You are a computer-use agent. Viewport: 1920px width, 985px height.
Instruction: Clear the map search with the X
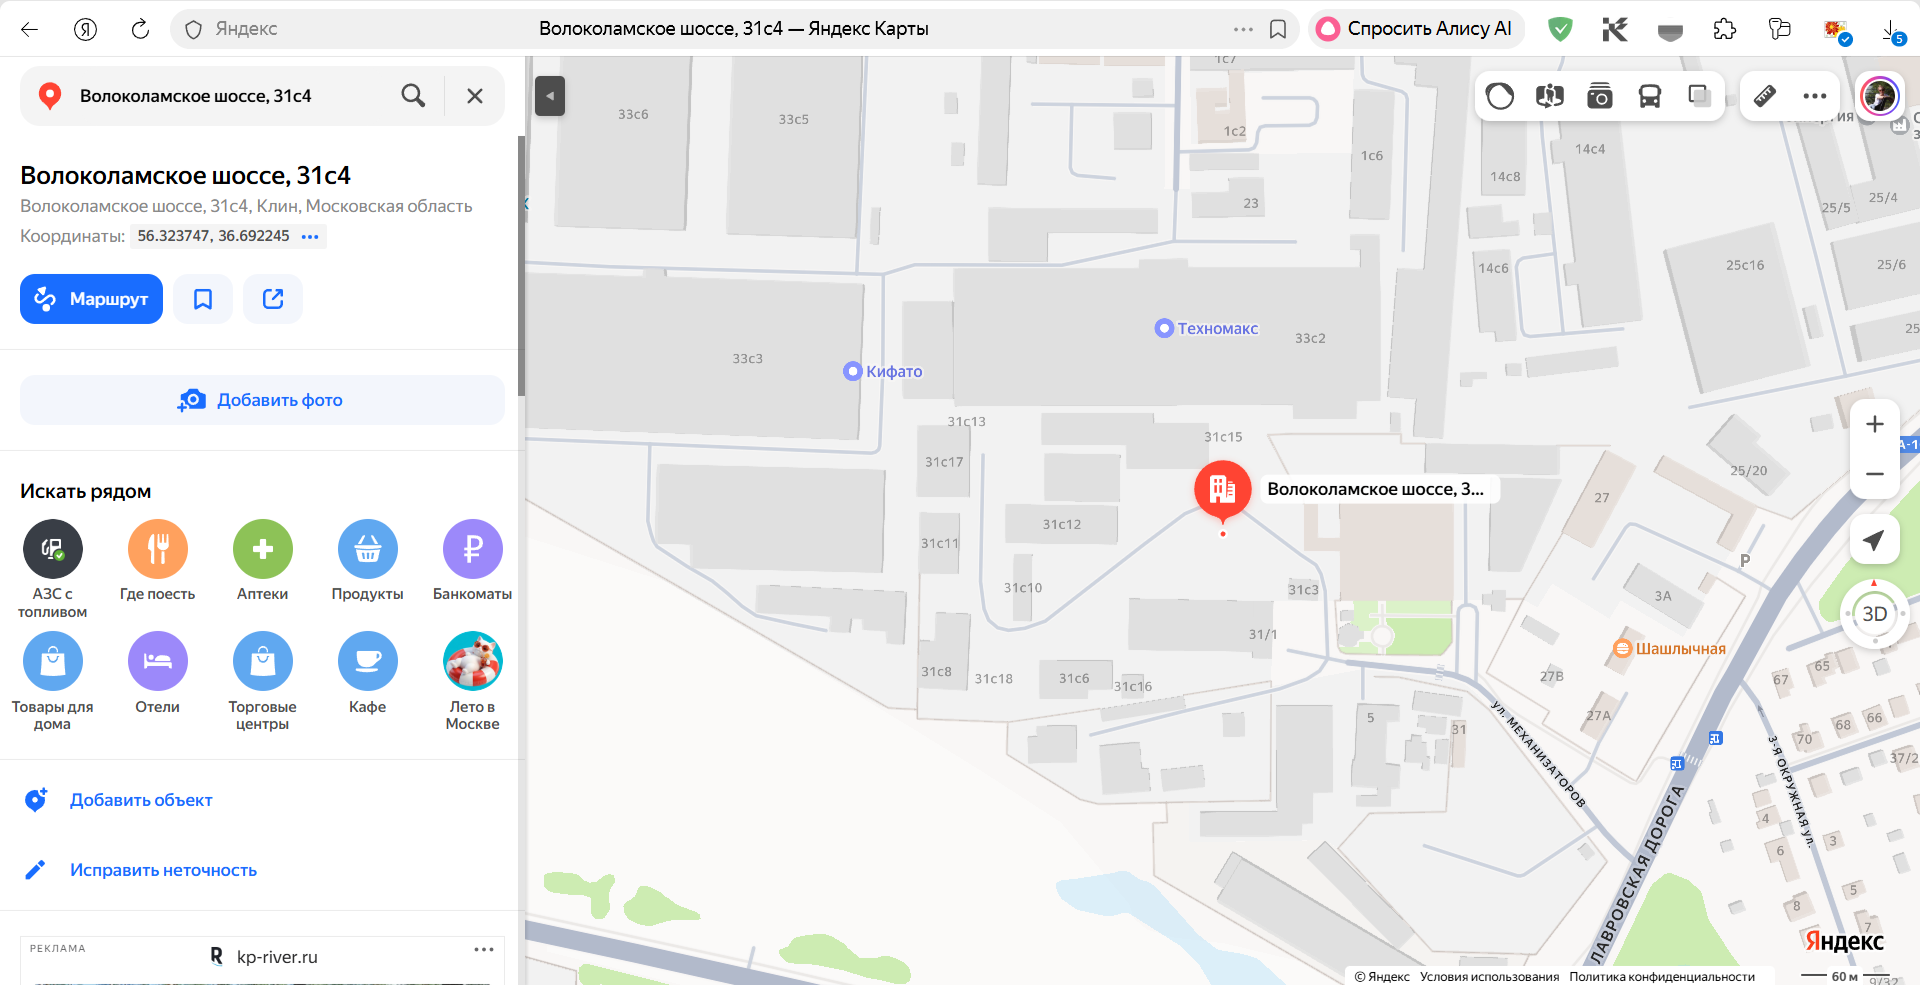(475, 96)
